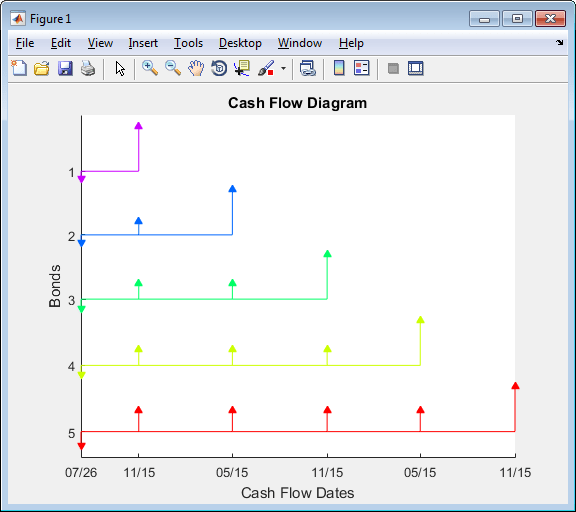Open the Tools menu
The image size is (576, 512).
(188, 43)
